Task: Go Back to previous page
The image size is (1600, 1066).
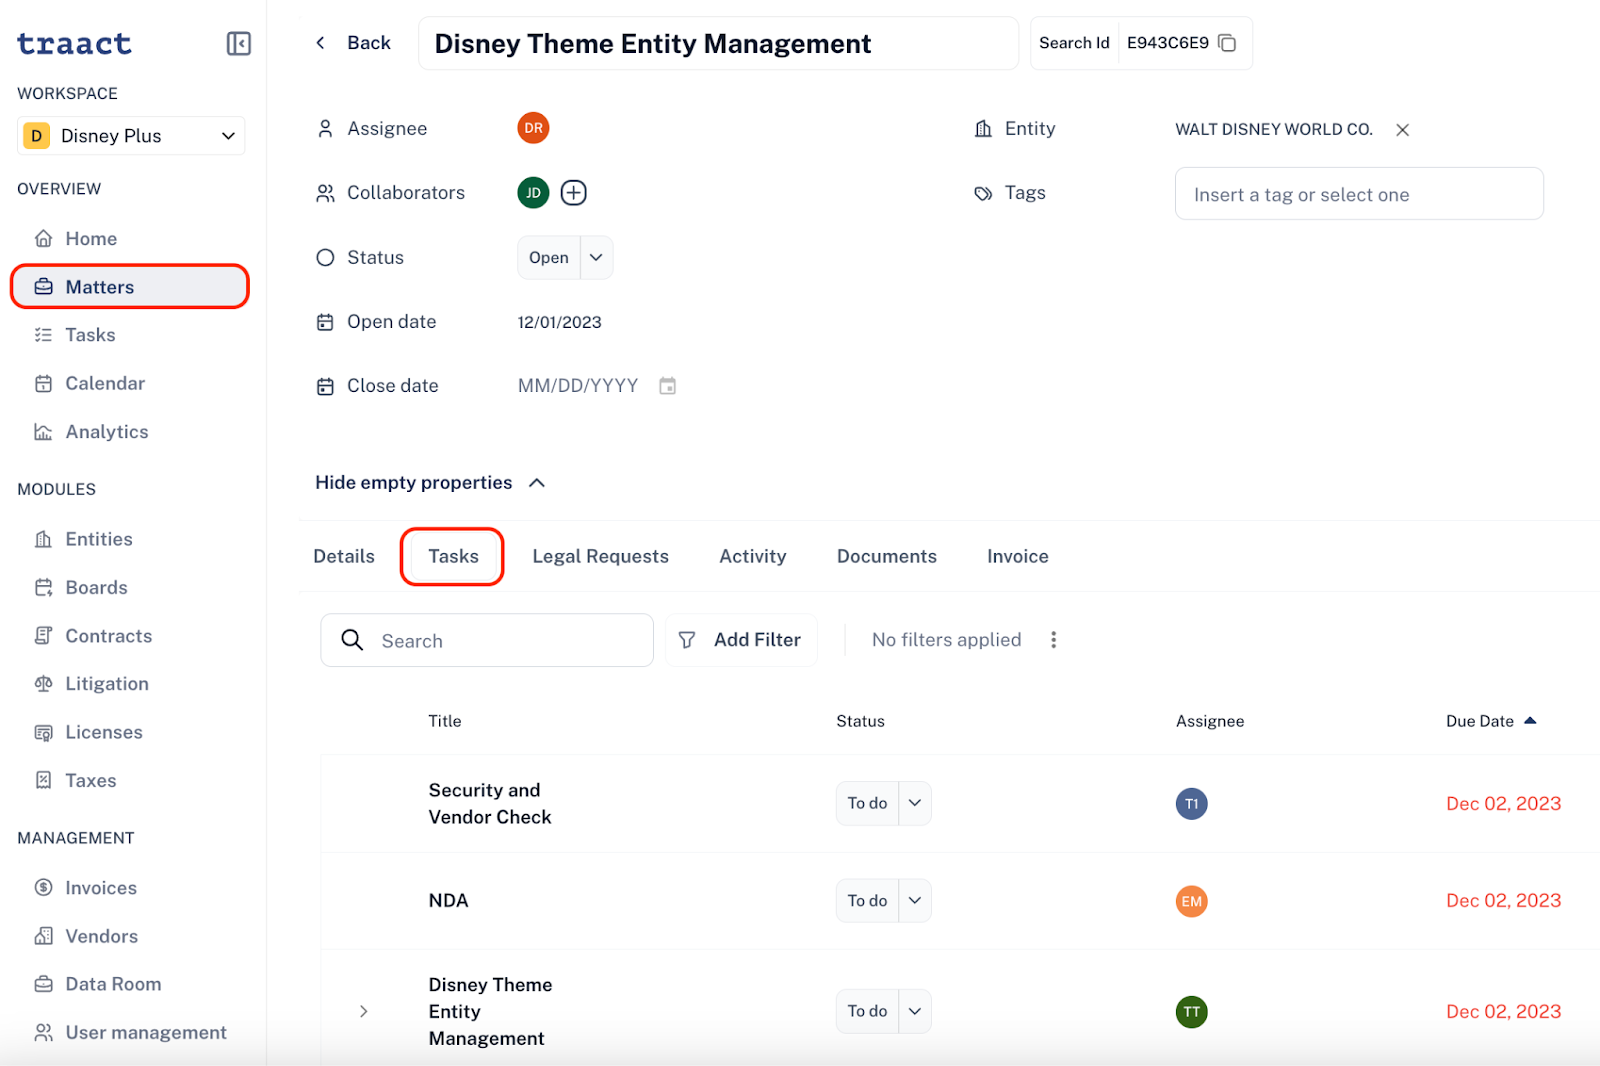Action: [x=353, y=43]
